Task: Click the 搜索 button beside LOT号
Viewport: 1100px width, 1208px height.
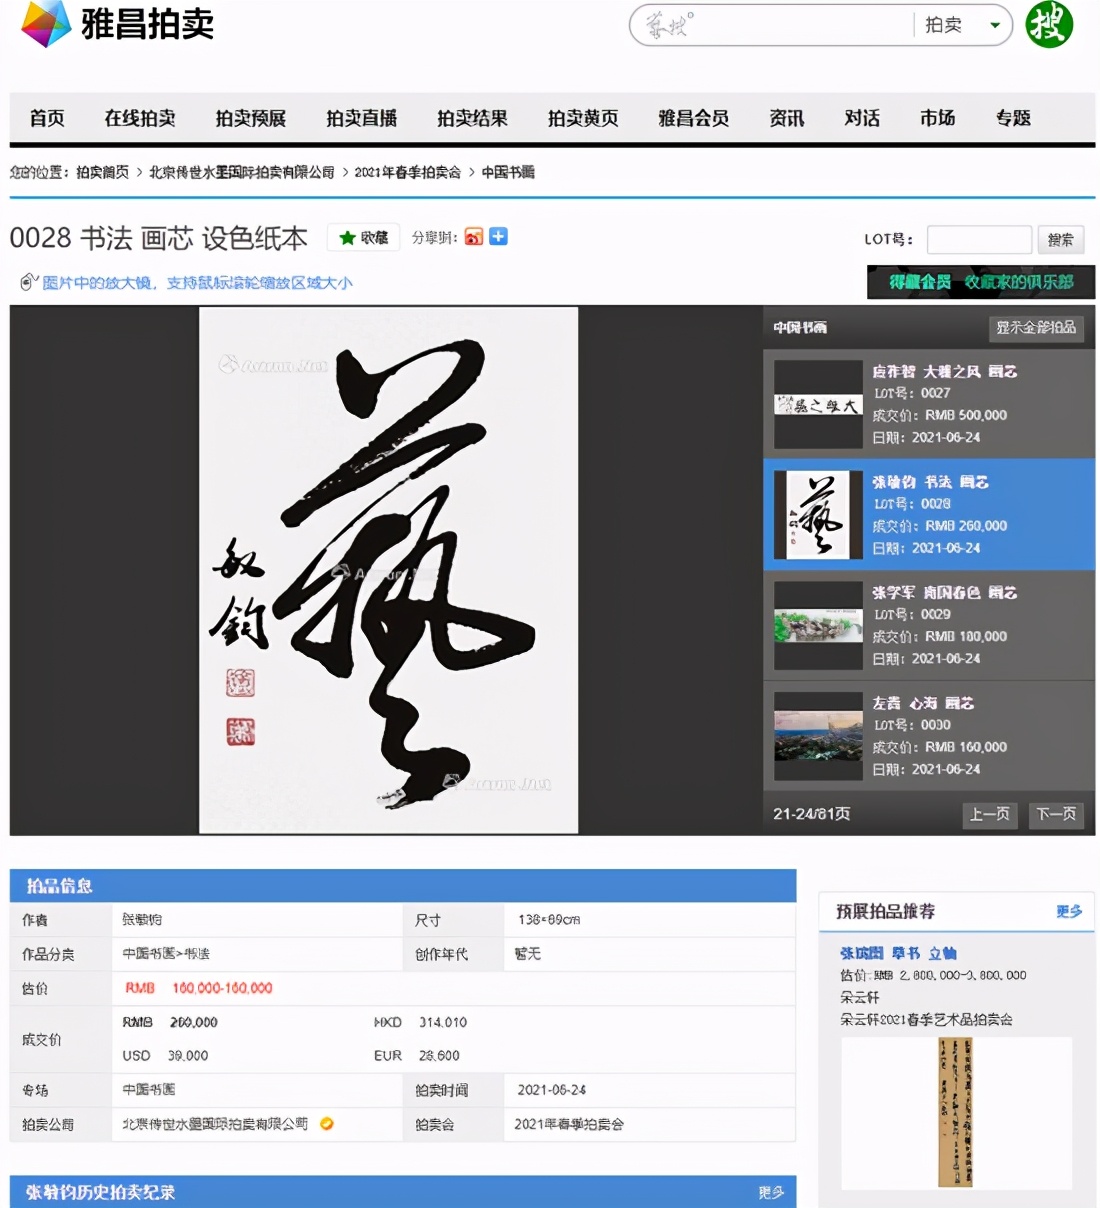Action: [x=1061, y=240]
